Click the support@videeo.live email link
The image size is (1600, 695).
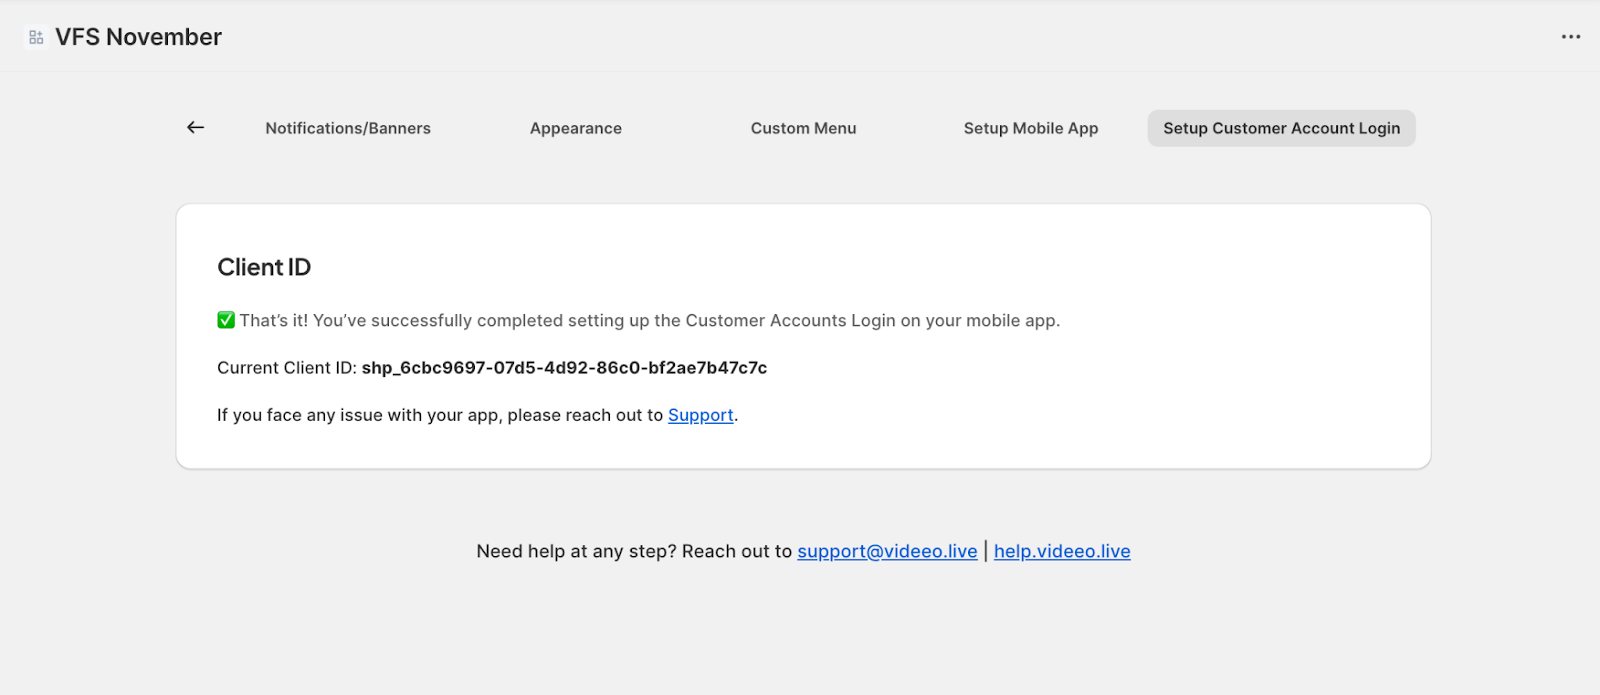pos(887,551)
